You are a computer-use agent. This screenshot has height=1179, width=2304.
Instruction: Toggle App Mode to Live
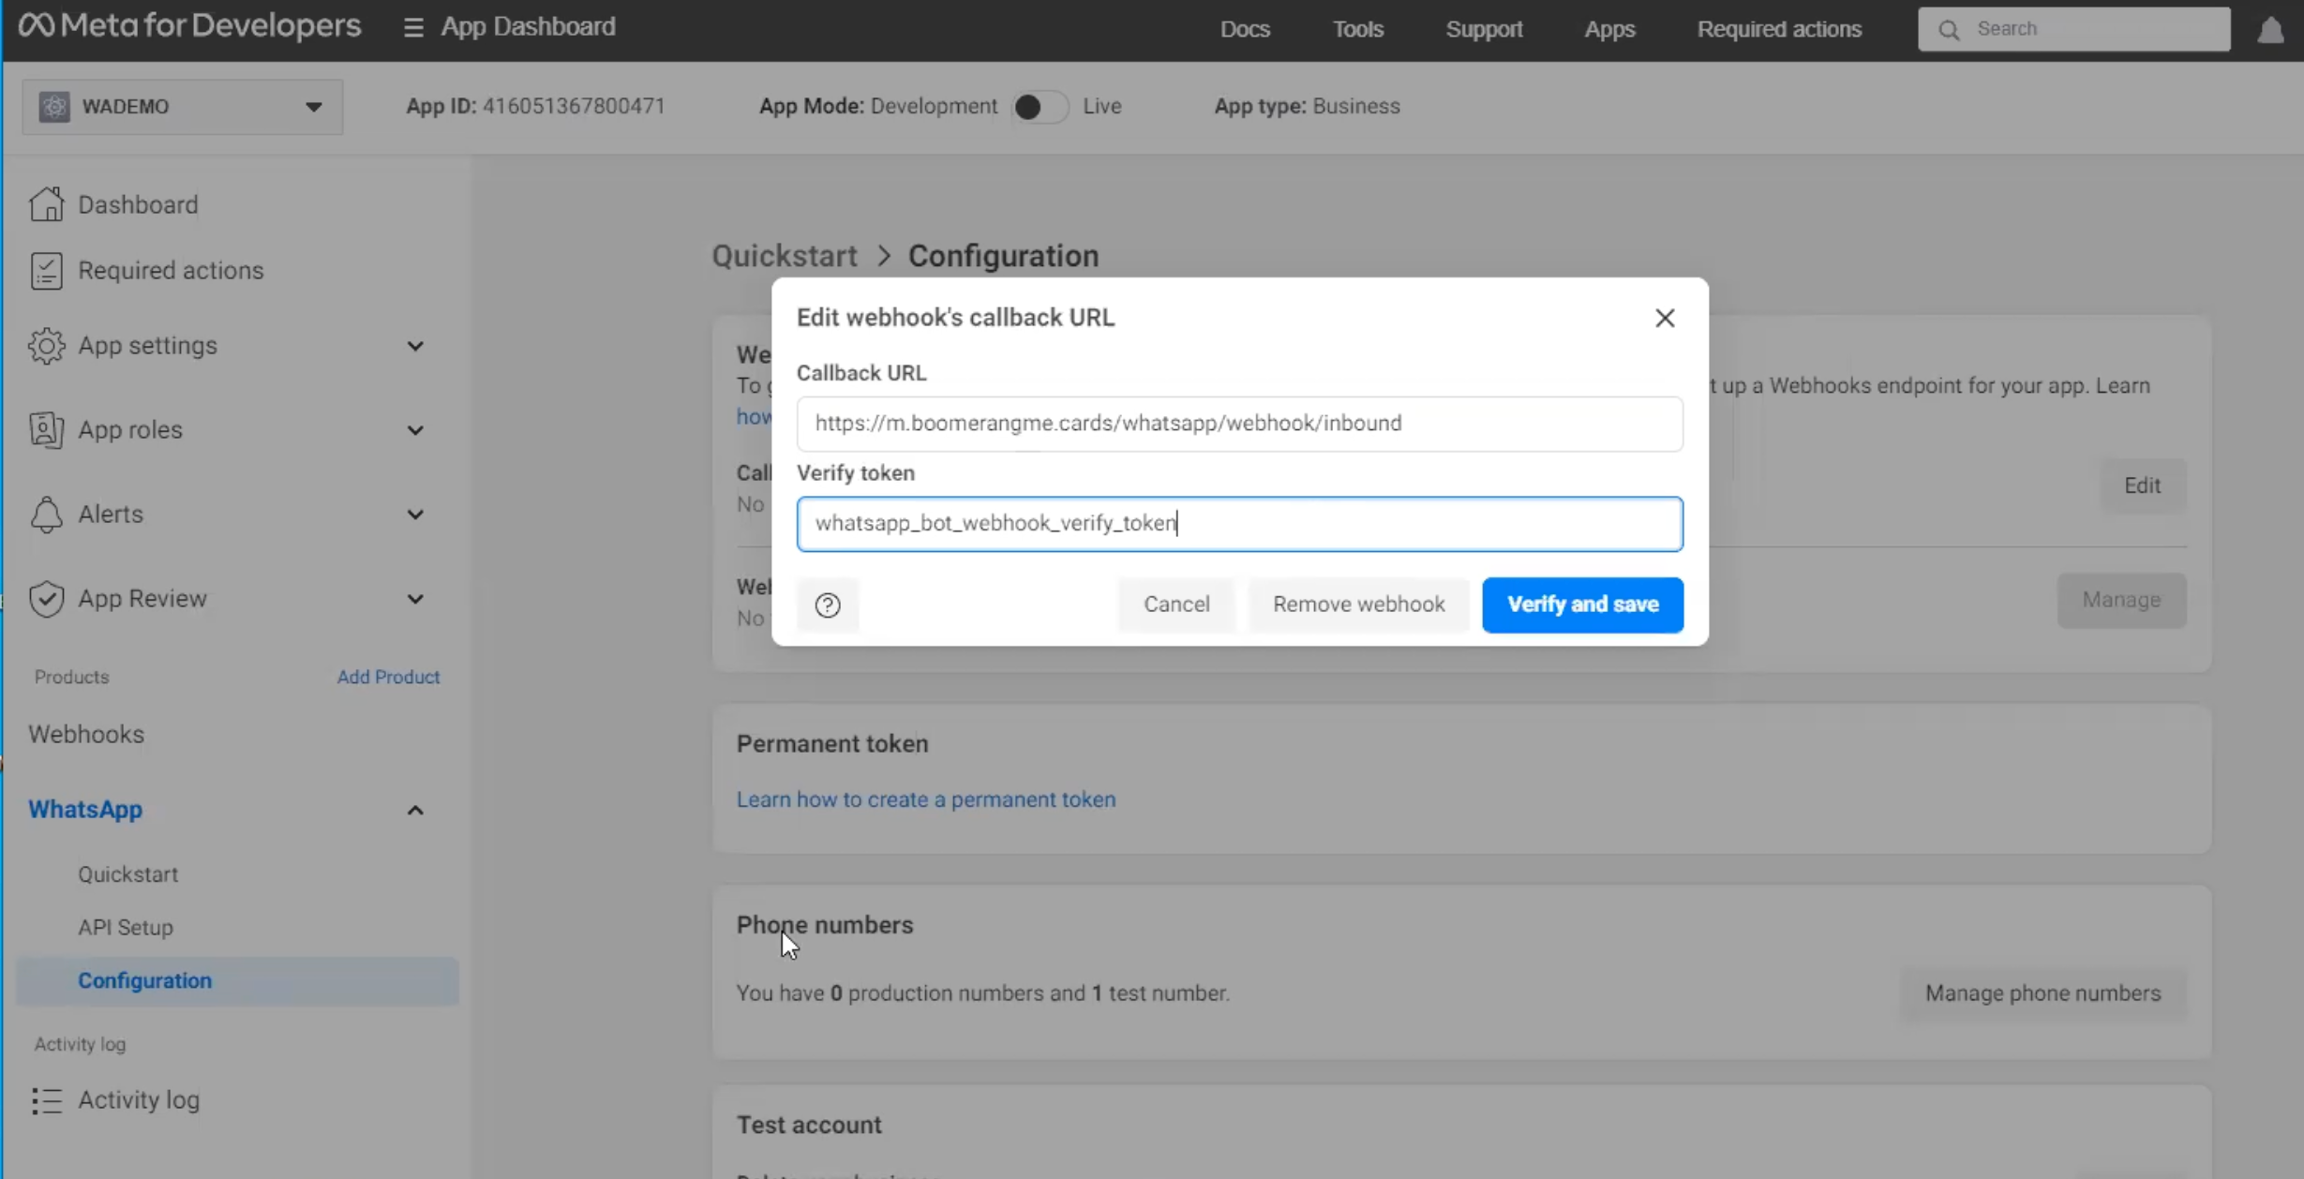point(1039,106)
